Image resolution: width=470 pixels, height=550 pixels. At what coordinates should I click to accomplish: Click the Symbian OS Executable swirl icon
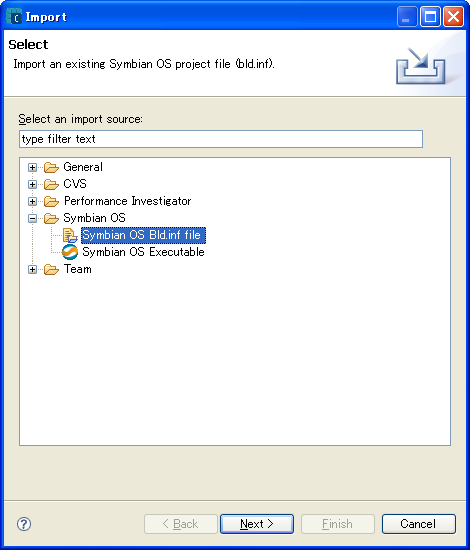pos(70,252)
